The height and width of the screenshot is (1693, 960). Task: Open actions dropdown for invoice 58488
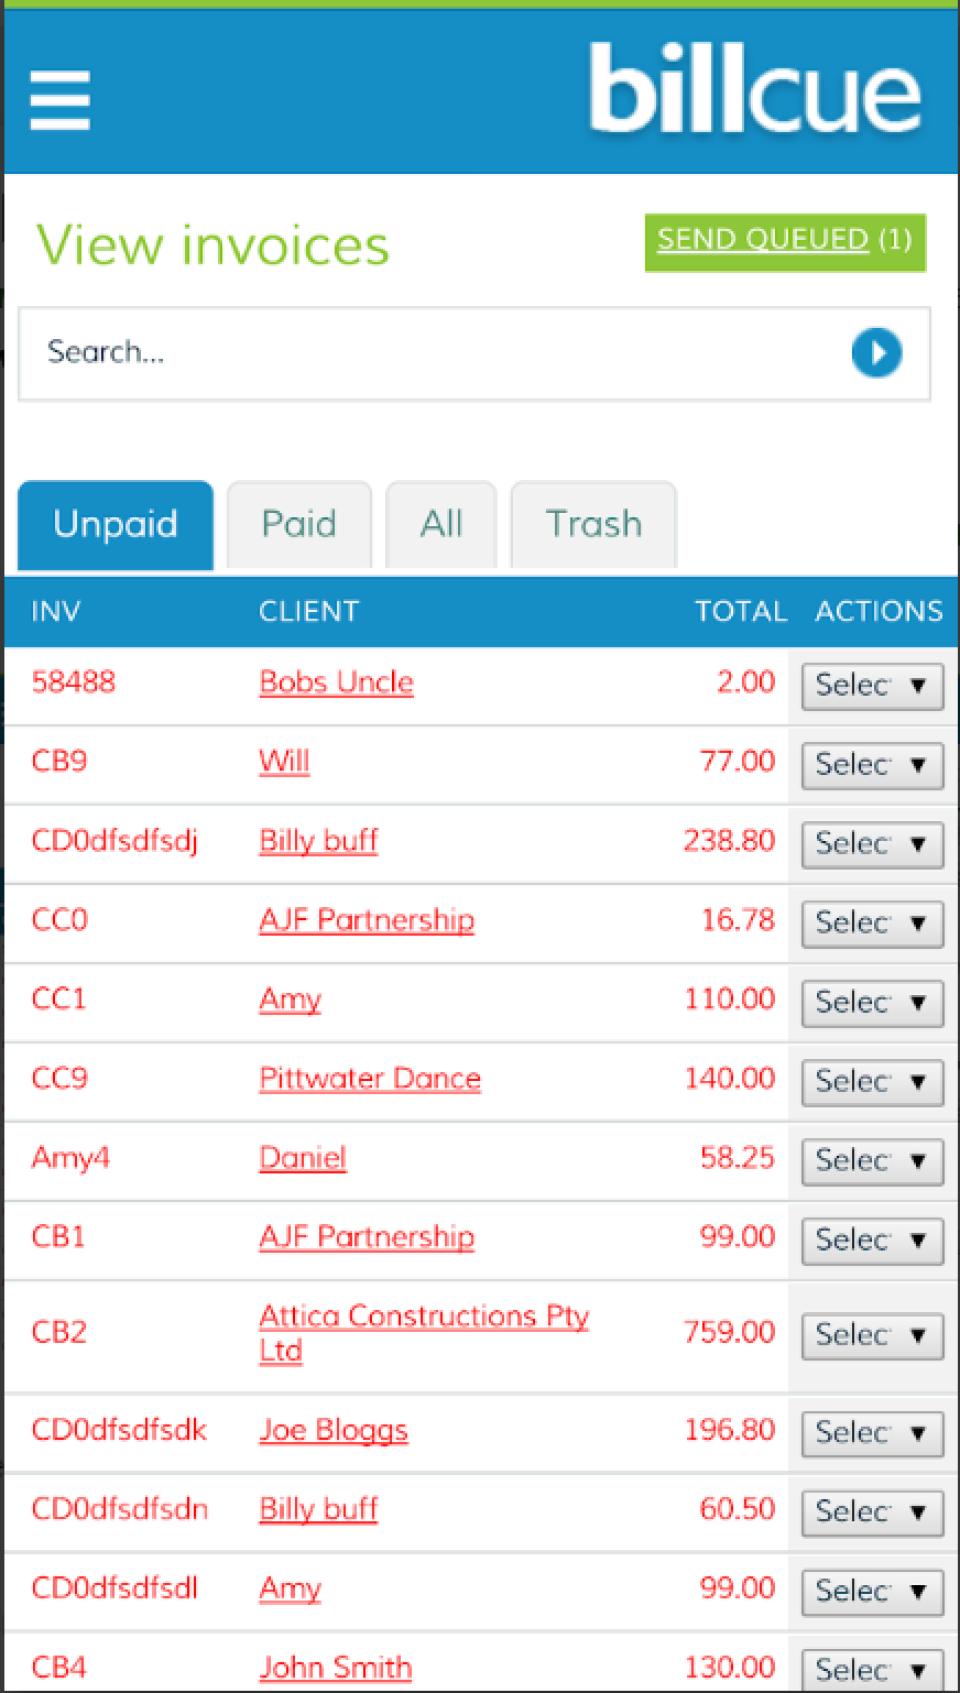872,686
